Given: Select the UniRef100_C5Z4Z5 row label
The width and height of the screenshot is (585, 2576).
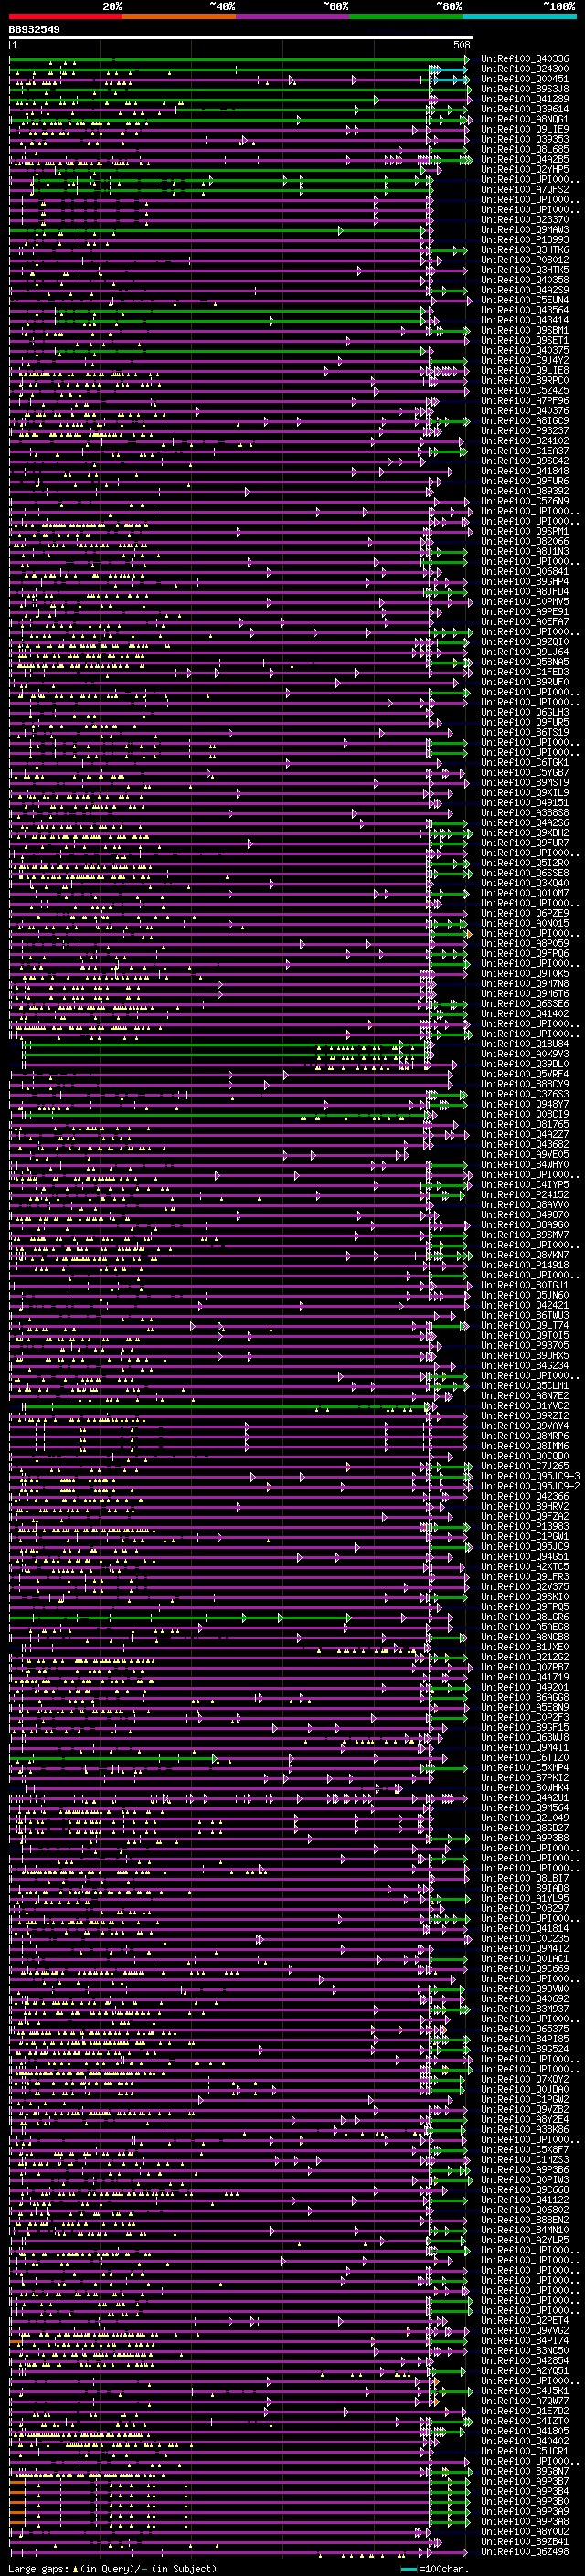Looking at the screenshot, I should pos(525,390).
